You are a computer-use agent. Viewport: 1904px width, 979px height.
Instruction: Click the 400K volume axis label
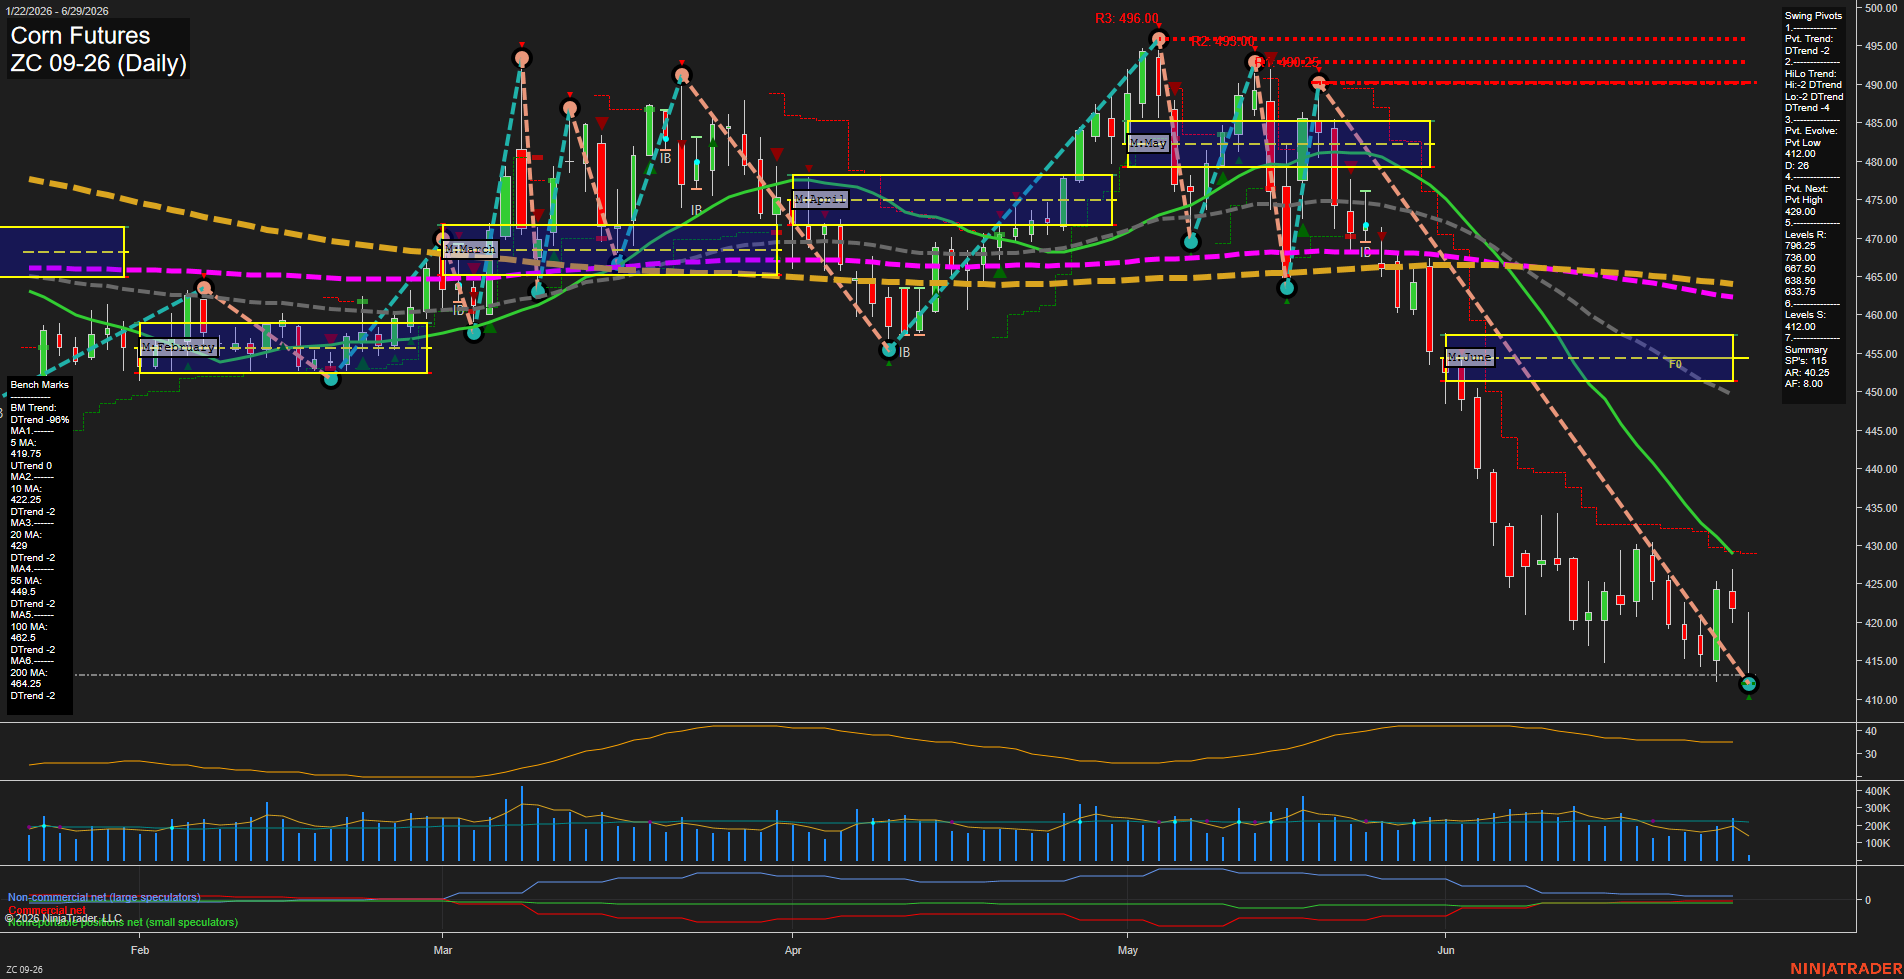[x=1877, y=791]
